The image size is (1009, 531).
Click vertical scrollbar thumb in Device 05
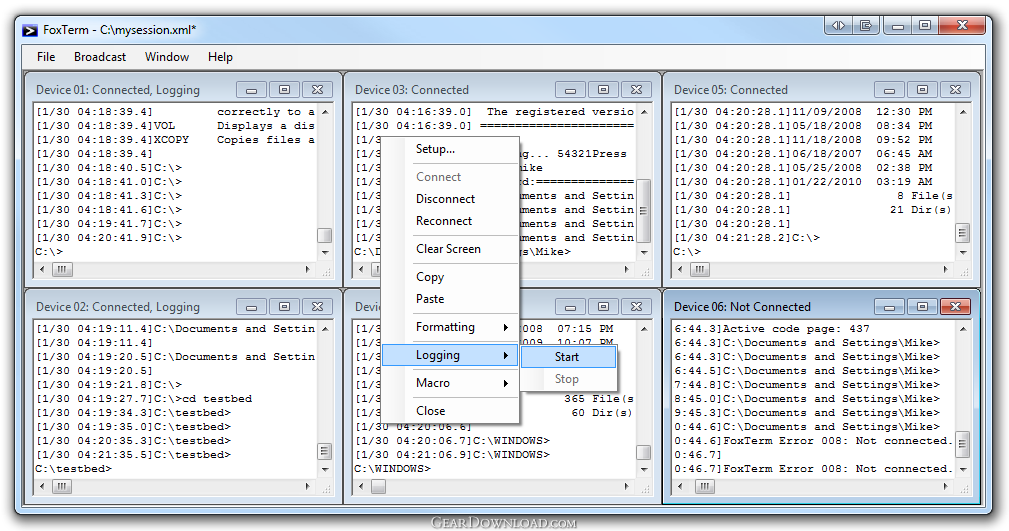(963, 232)
